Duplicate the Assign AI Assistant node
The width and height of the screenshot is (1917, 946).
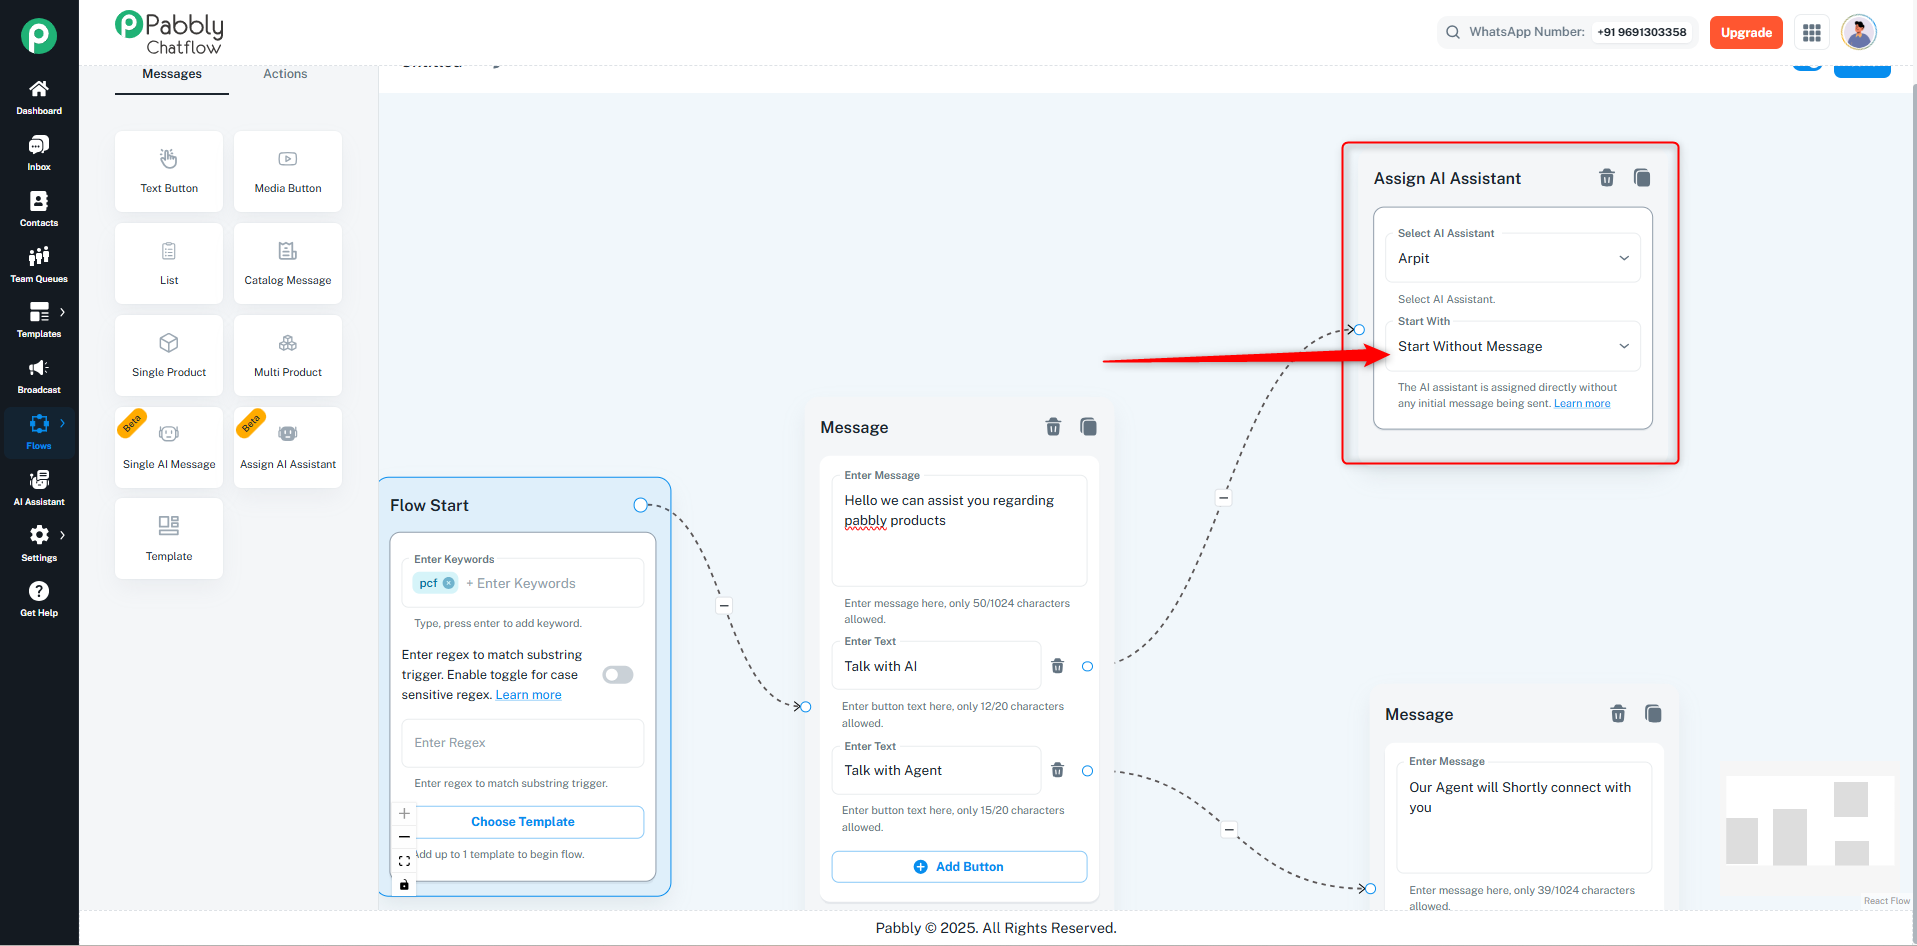[1642, 178]
